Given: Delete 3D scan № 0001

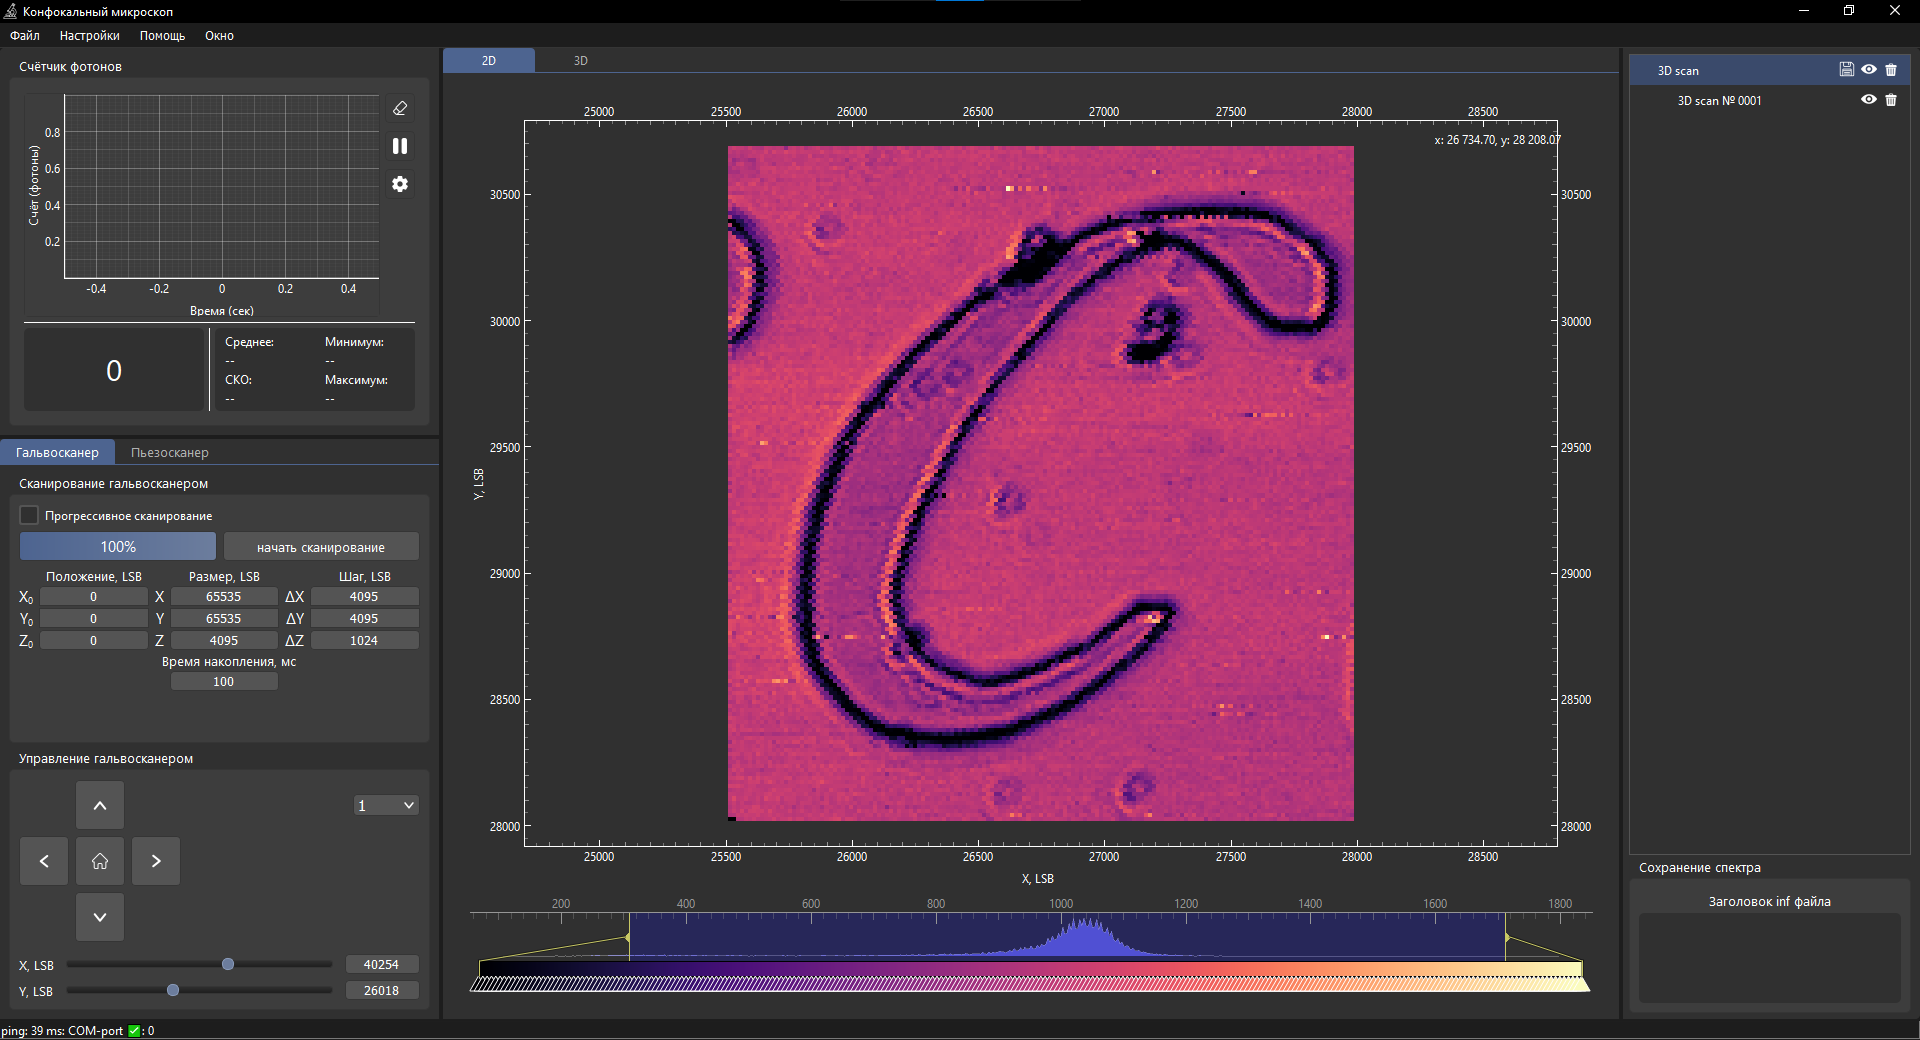Looking at the screenshot, I should [1891, 100].
